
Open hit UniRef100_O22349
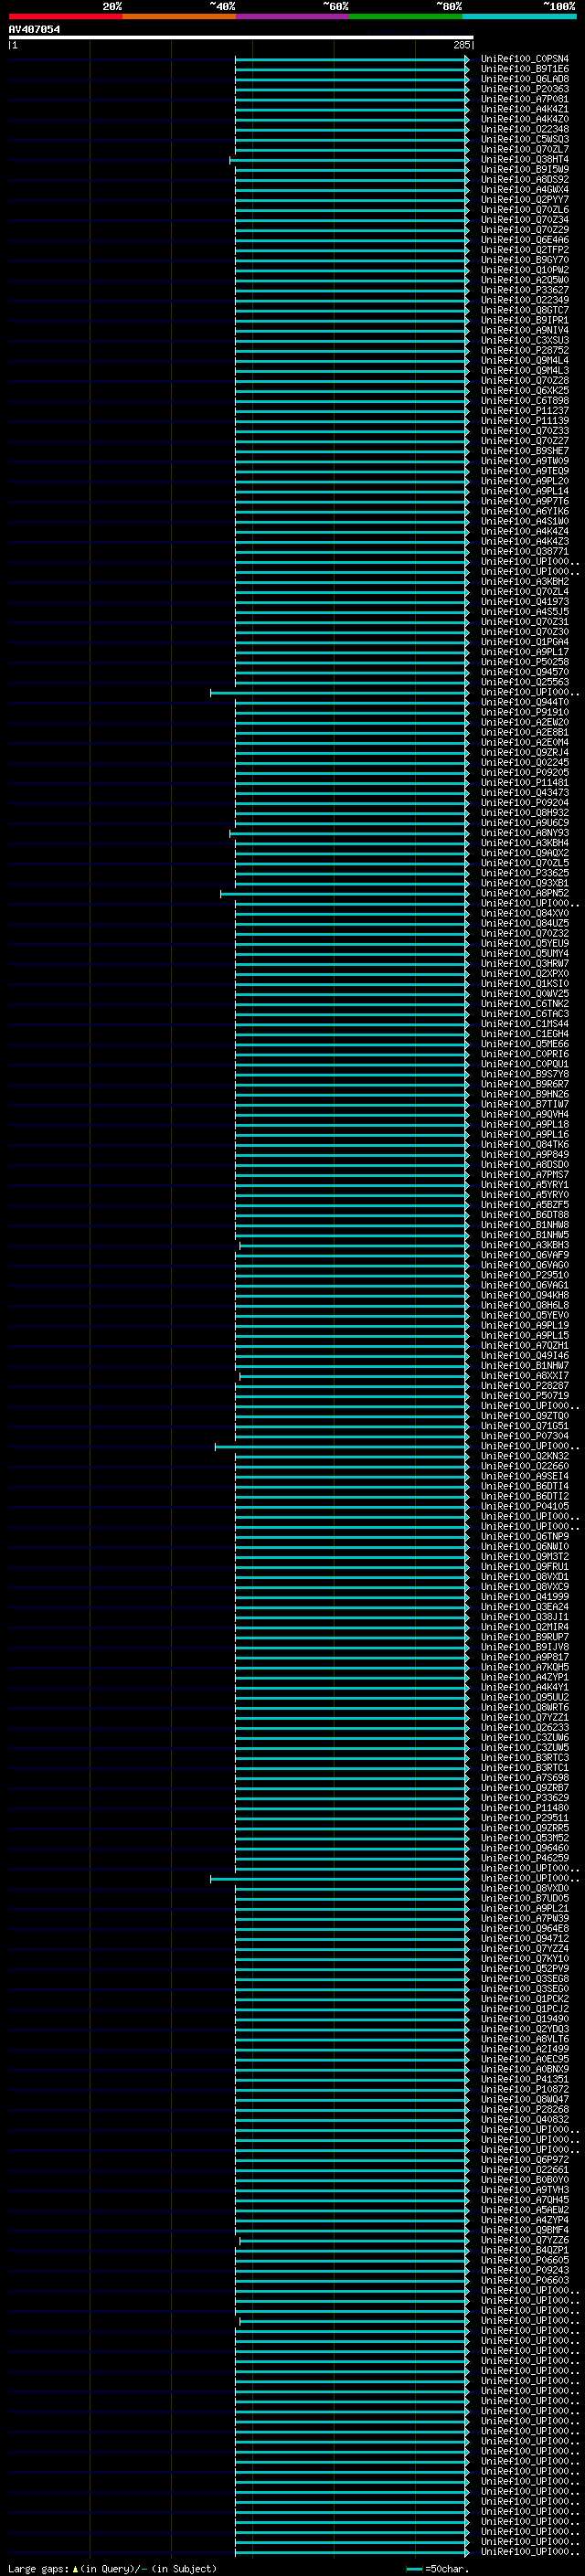(x=525, y=300)
